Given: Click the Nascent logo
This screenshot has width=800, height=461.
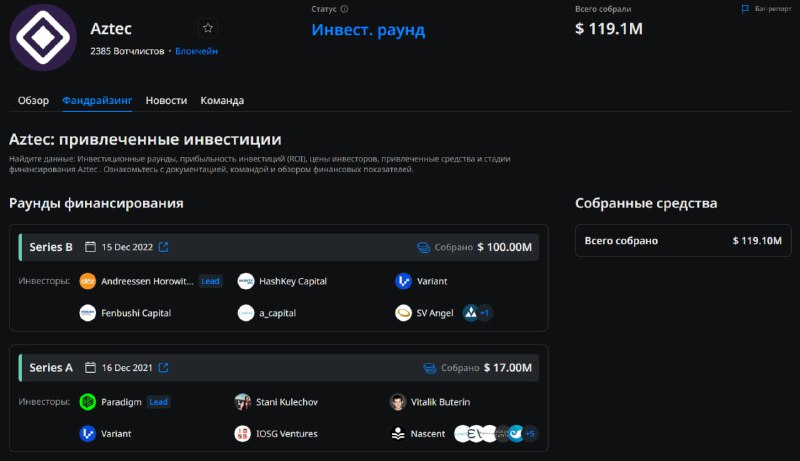Looking at the screenshot, I should tap(398, 433).
